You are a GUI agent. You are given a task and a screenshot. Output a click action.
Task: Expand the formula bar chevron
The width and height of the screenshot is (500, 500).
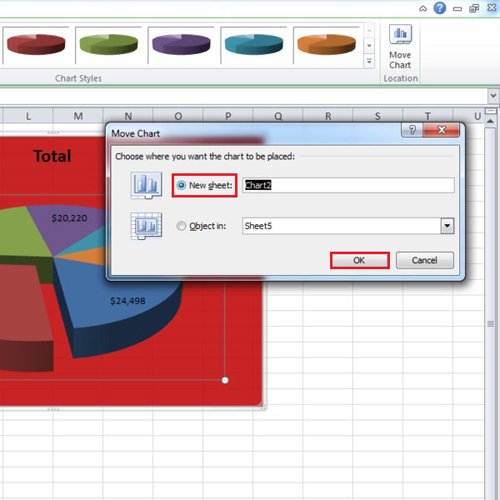[493, 96]
